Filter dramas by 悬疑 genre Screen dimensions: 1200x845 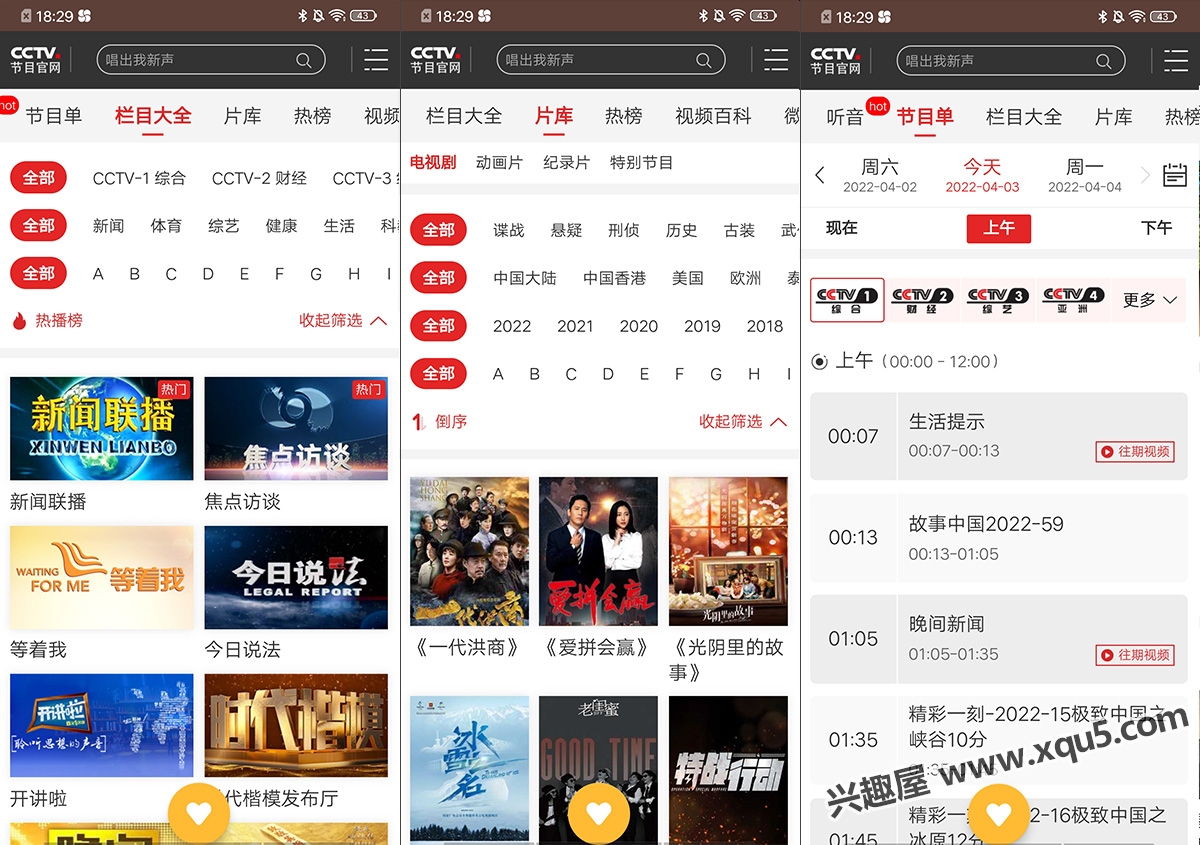(x=566, y=230)
